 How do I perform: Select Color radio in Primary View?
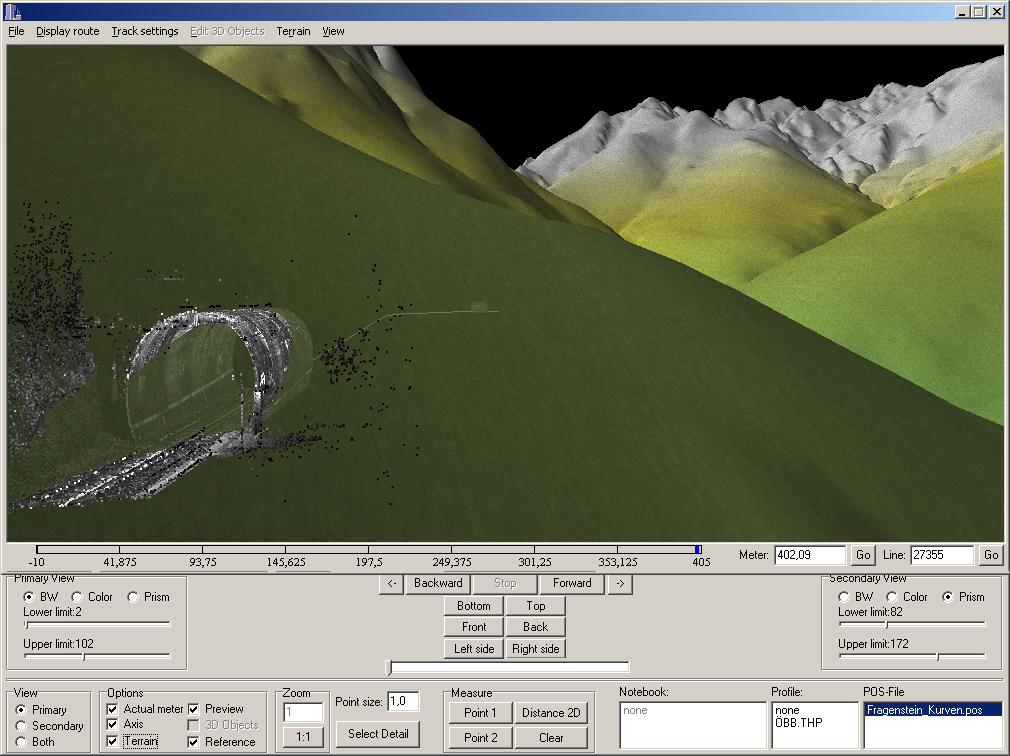78,597
